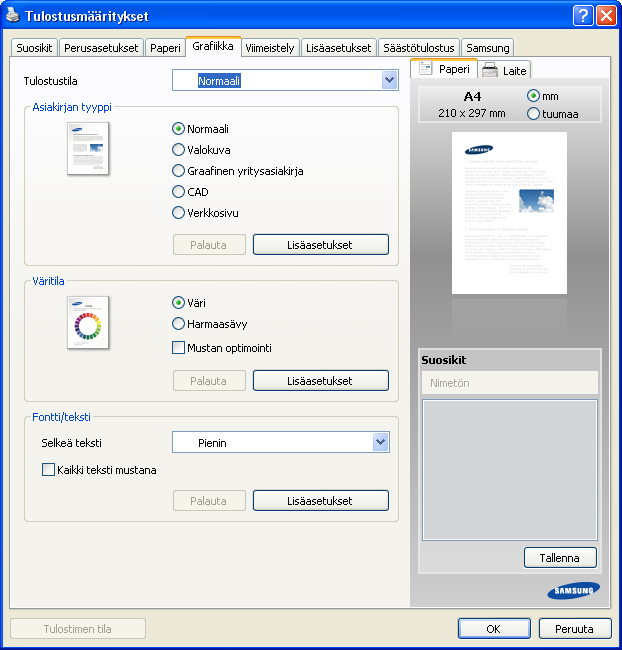Open the Suosikit tab
The image size is (622, 650).
point(34,48)
